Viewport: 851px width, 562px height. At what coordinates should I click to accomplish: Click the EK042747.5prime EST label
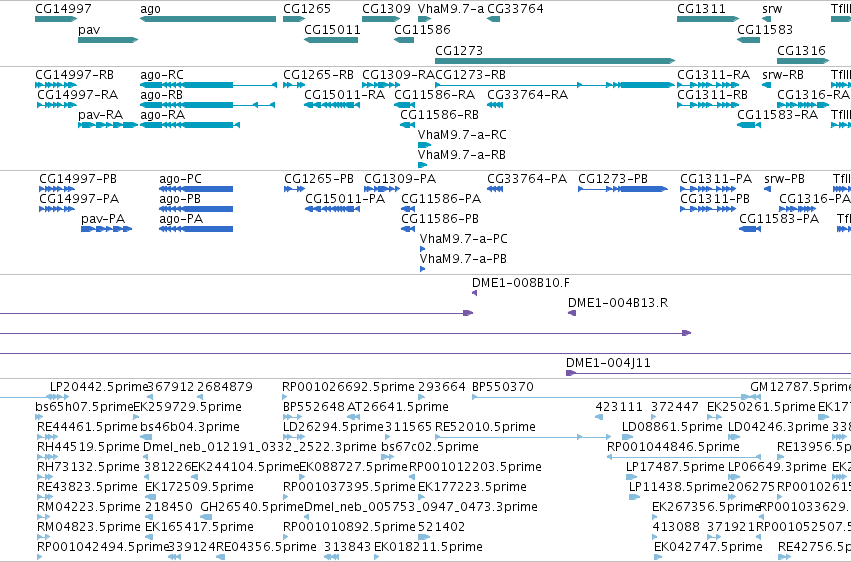pos(708,547)
